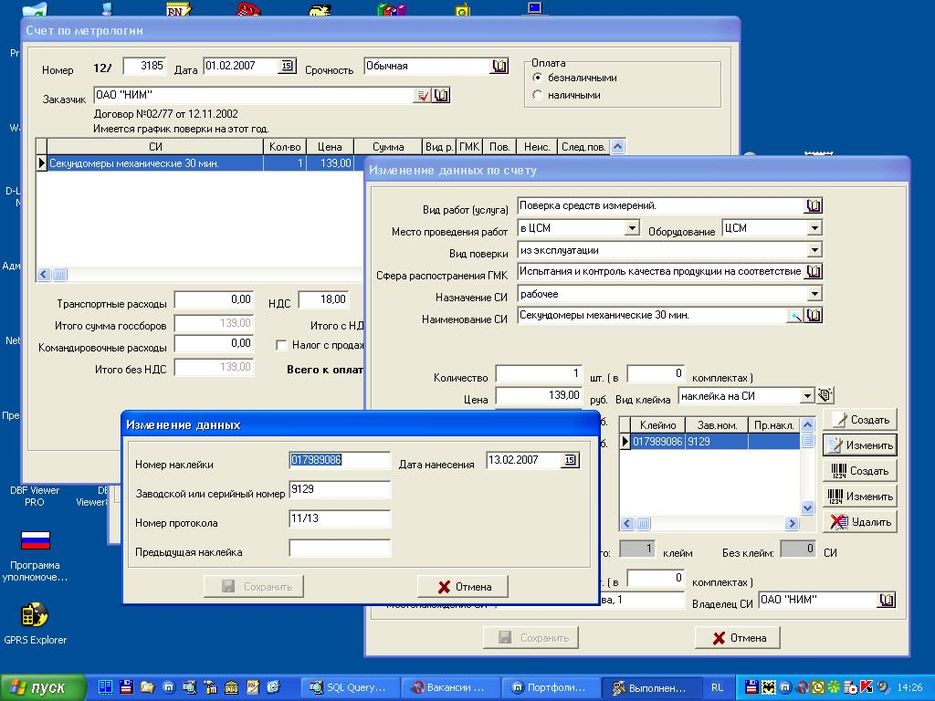Expand Вид клейма наклейка на СИ dropdown
Image resolution: width=935 pixels, height=701 pixels.
pyautogui.click(x=806, y=396)
